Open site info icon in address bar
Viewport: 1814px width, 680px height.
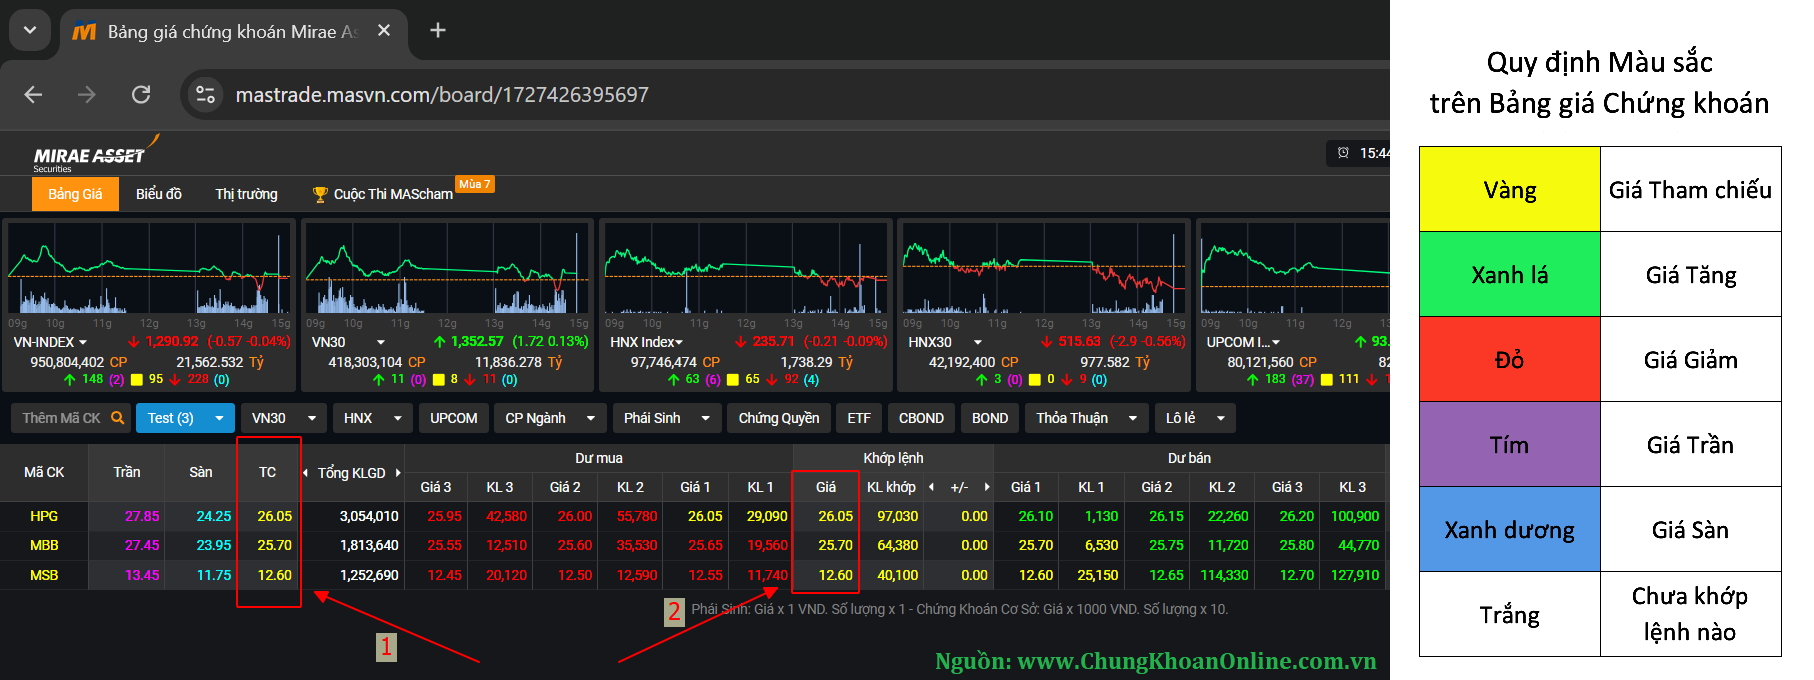[205, 94]
